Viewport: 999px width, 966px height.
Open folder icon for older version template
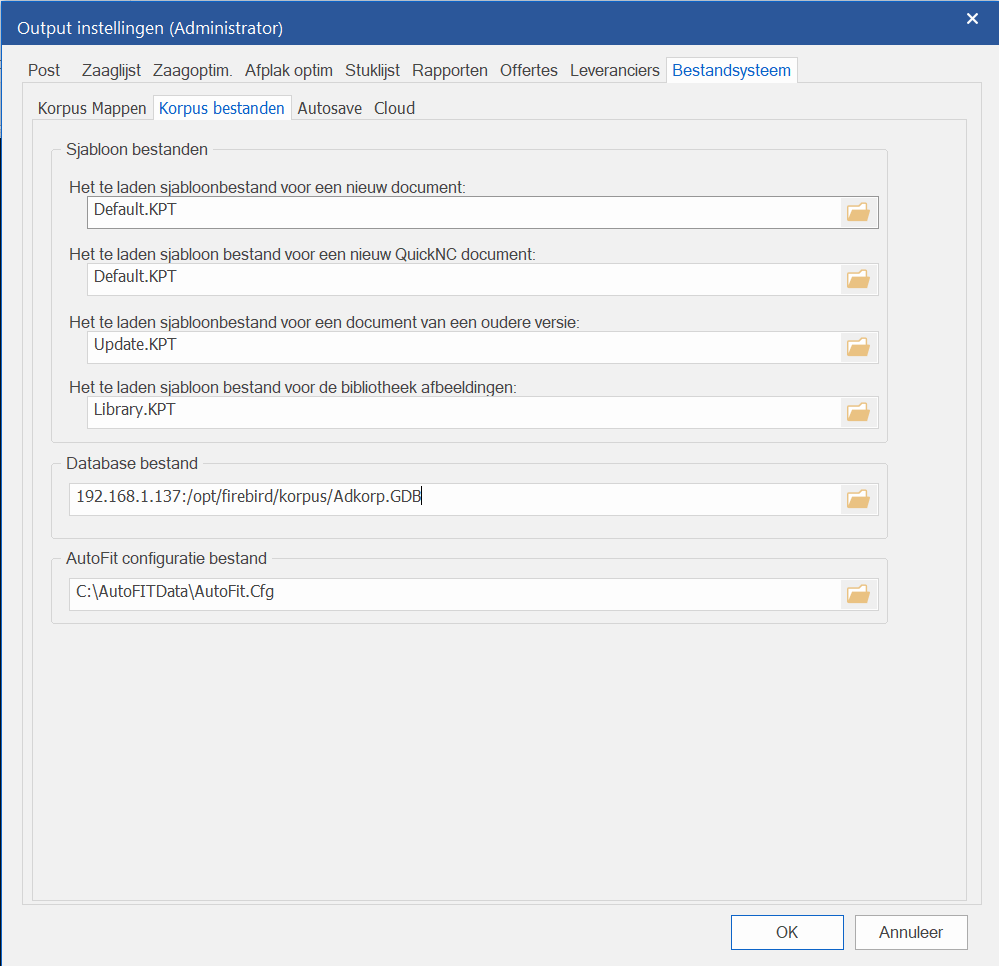click(x=858, y=347)
